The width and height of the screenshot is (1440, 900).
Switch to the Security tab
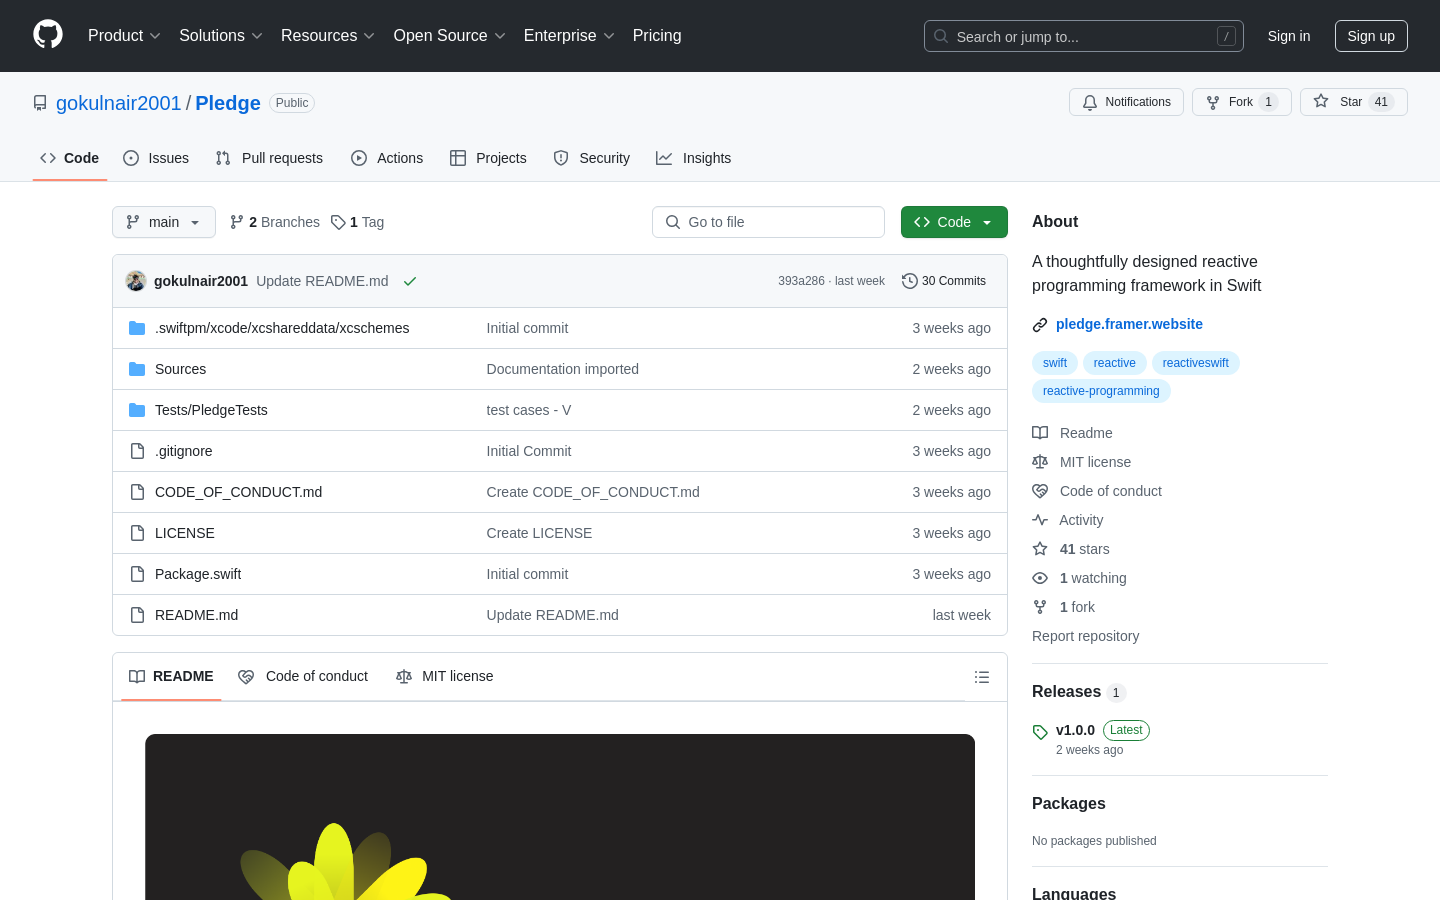pyautogui.click(x=592, y=158)
